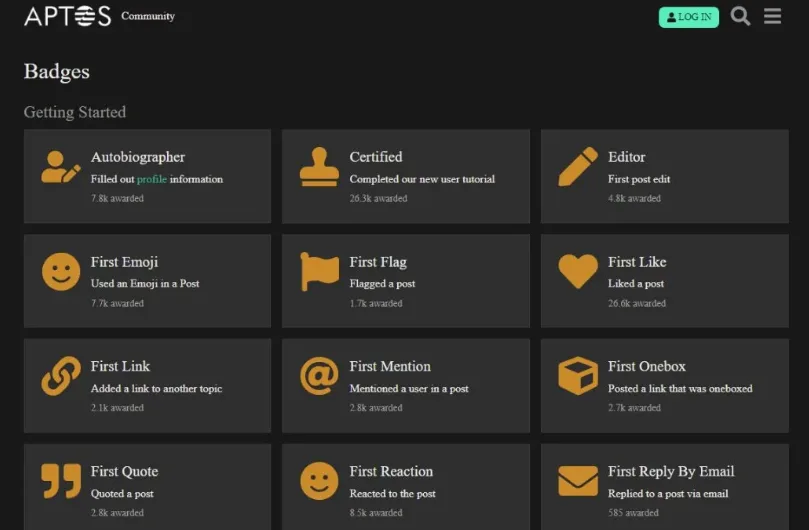Image resolution: width=809 pixels, height=530 pixels.
Task: Click the Certified stamp icon
Action: click(319, 167)
